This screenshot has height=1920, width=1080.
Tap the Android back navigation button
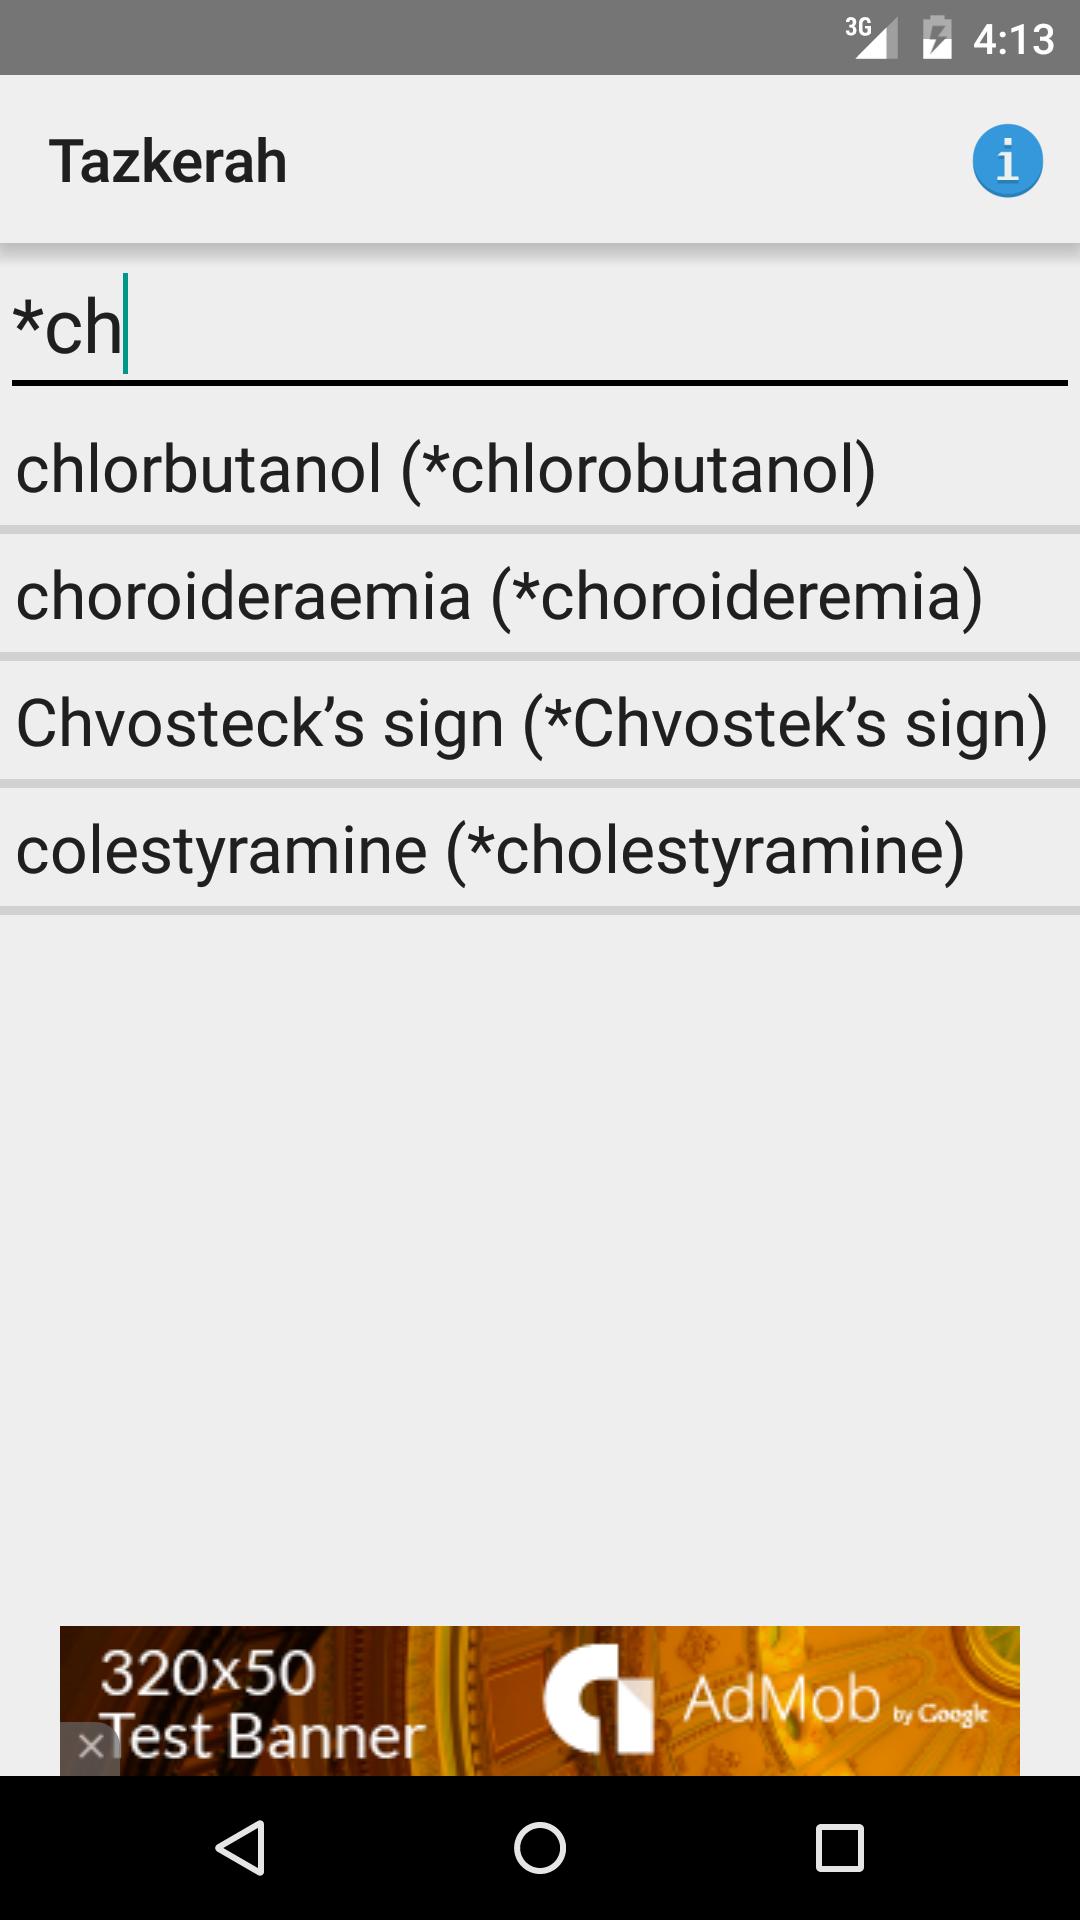pyautogui.click(x=240, y=1847)
